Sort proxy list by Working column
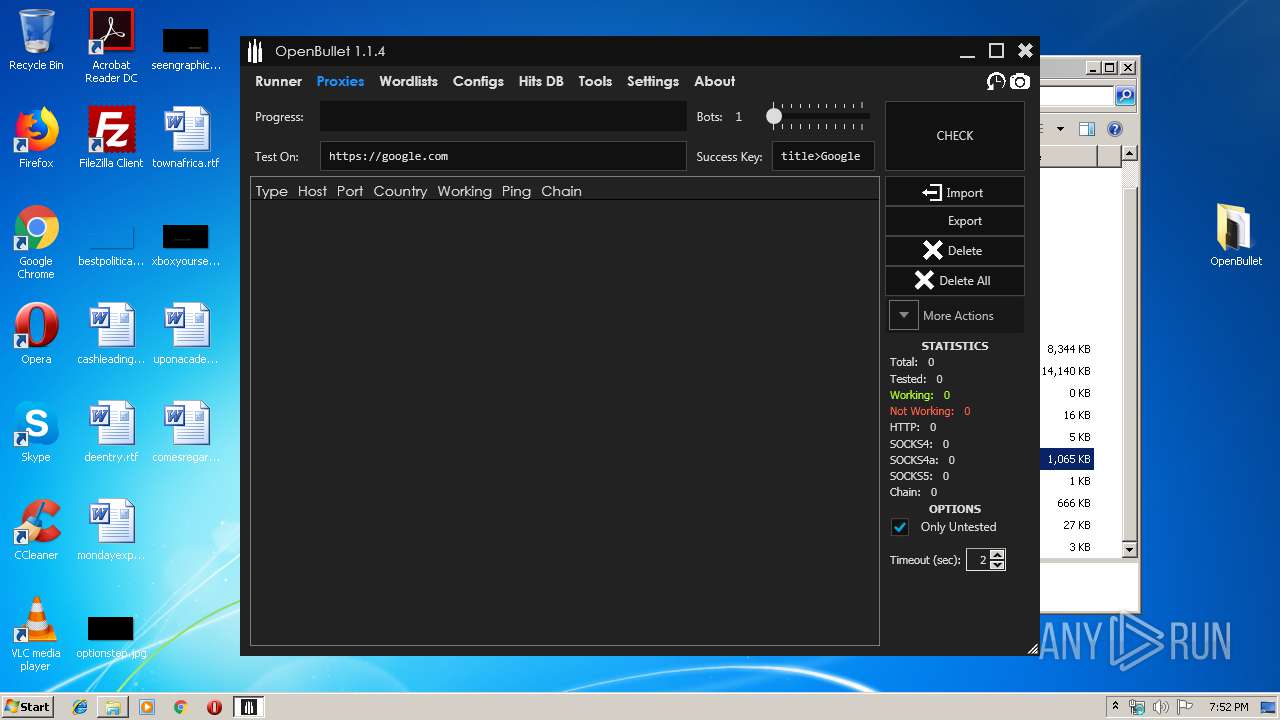Screen dimensions: 1280x720 click(464, 191)
